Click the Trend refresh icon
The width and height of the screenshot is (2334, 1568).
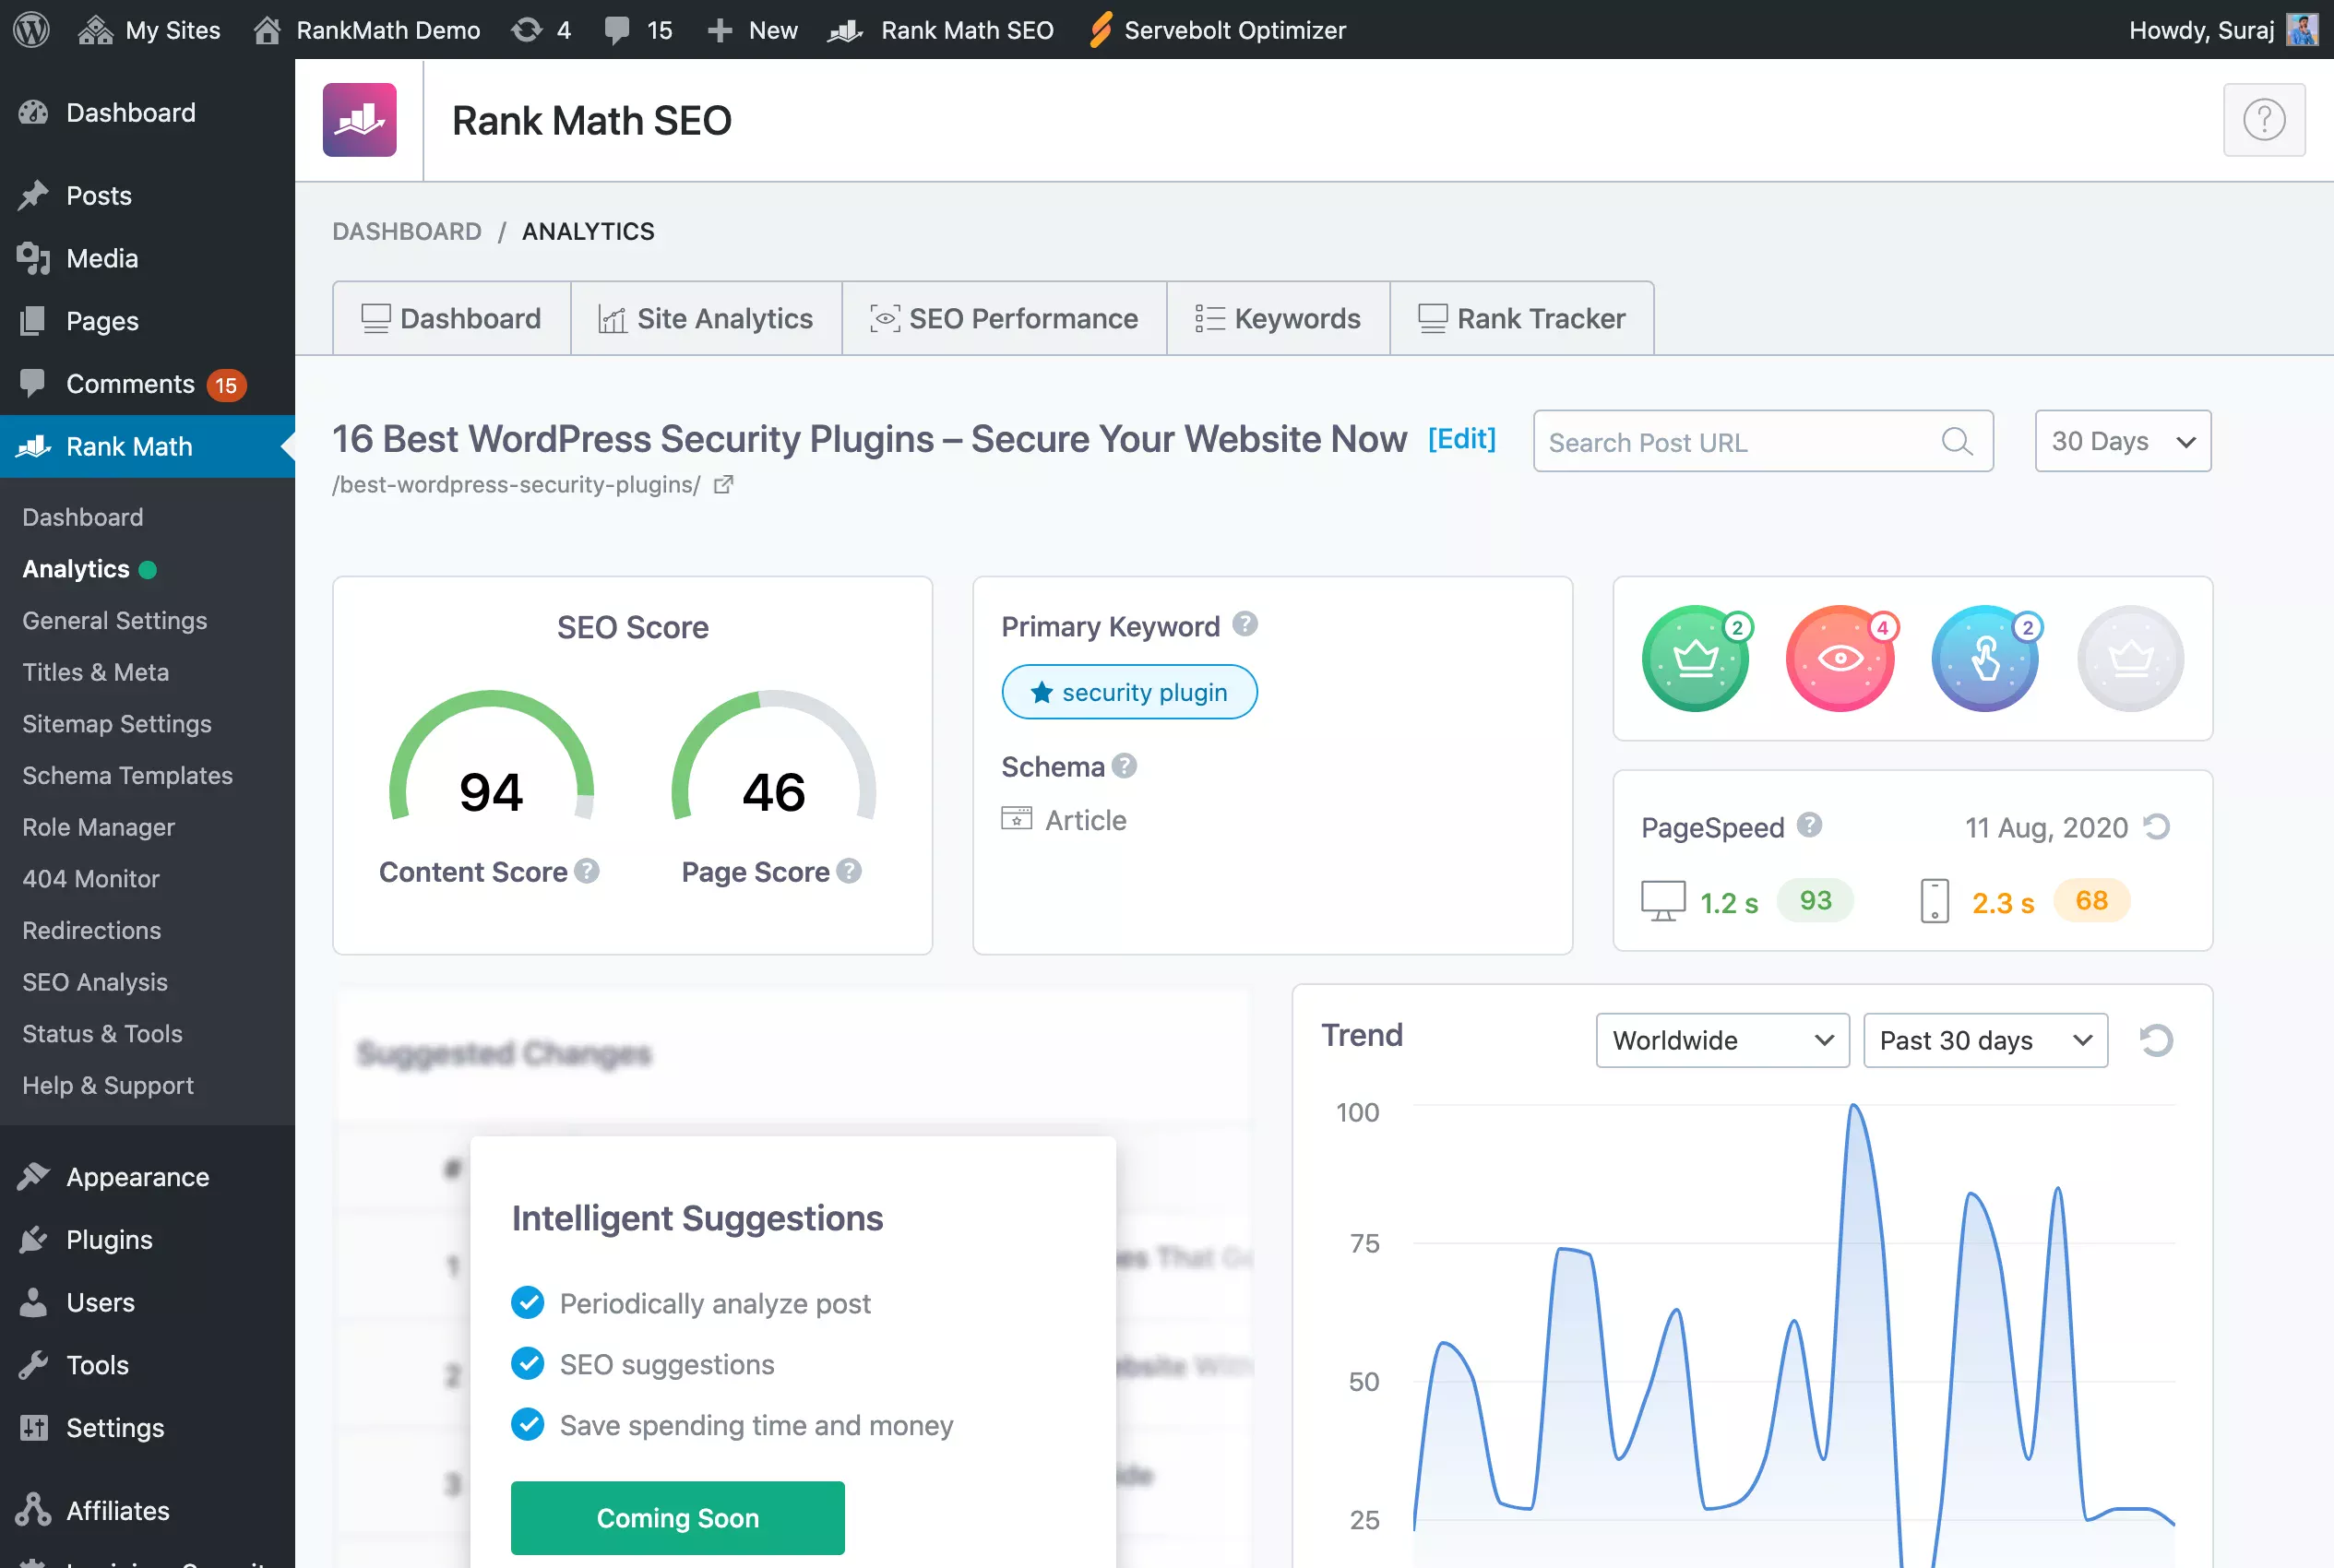(2156, 1040)
